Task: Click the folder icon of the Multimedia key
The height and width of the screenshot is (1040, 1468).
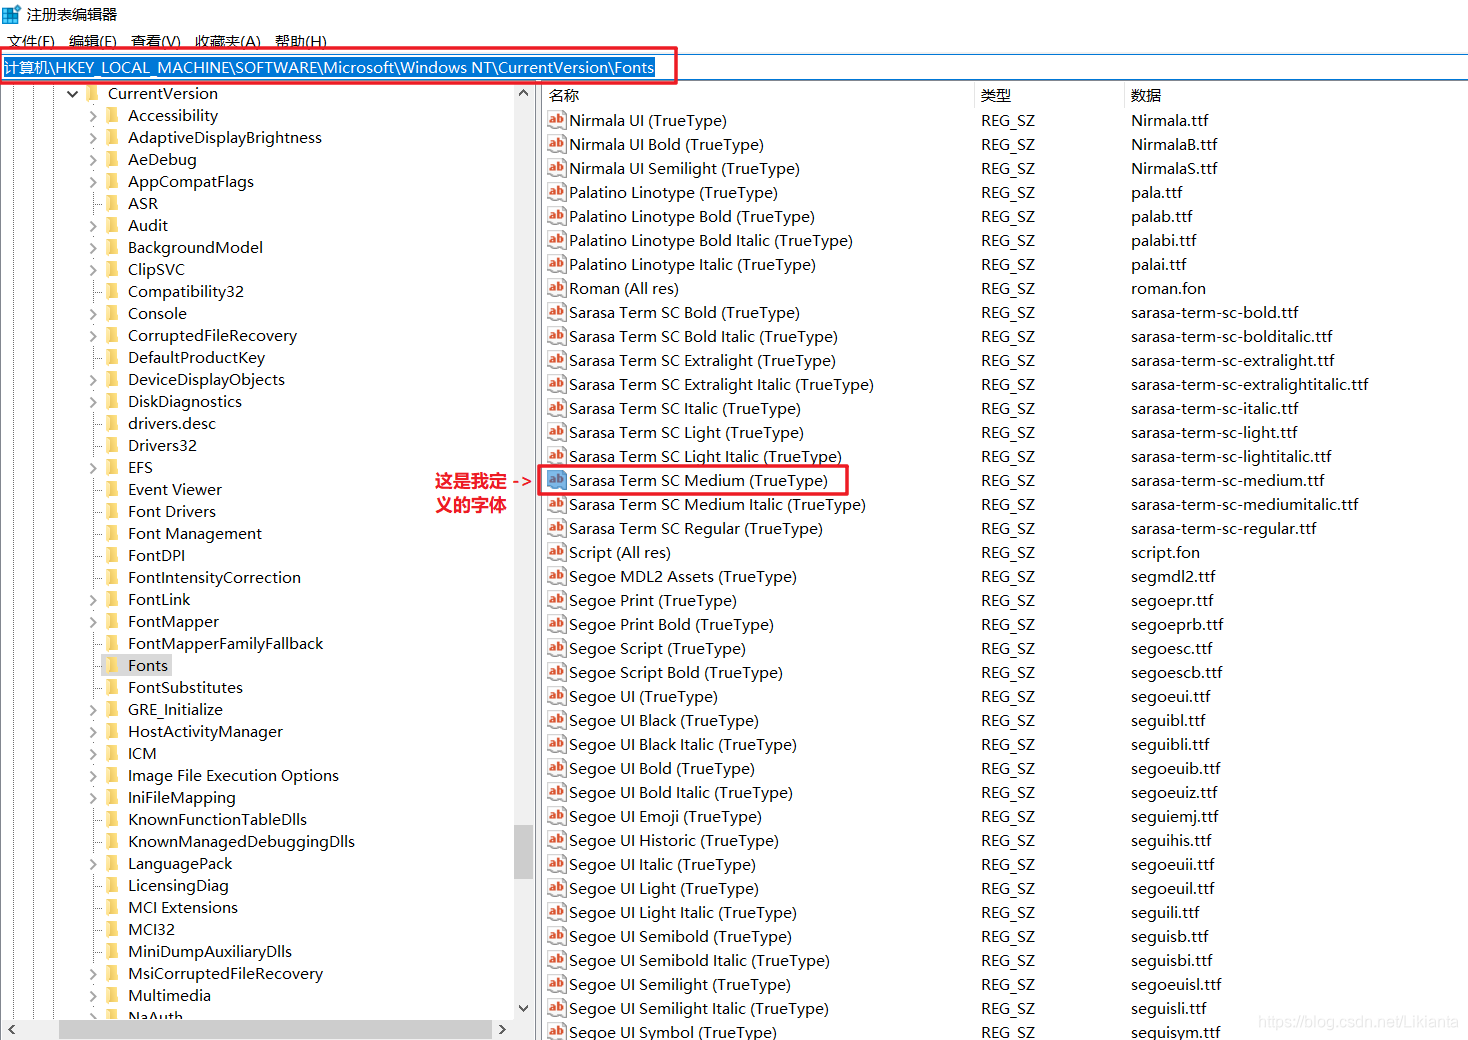Action: pos(113,995)
